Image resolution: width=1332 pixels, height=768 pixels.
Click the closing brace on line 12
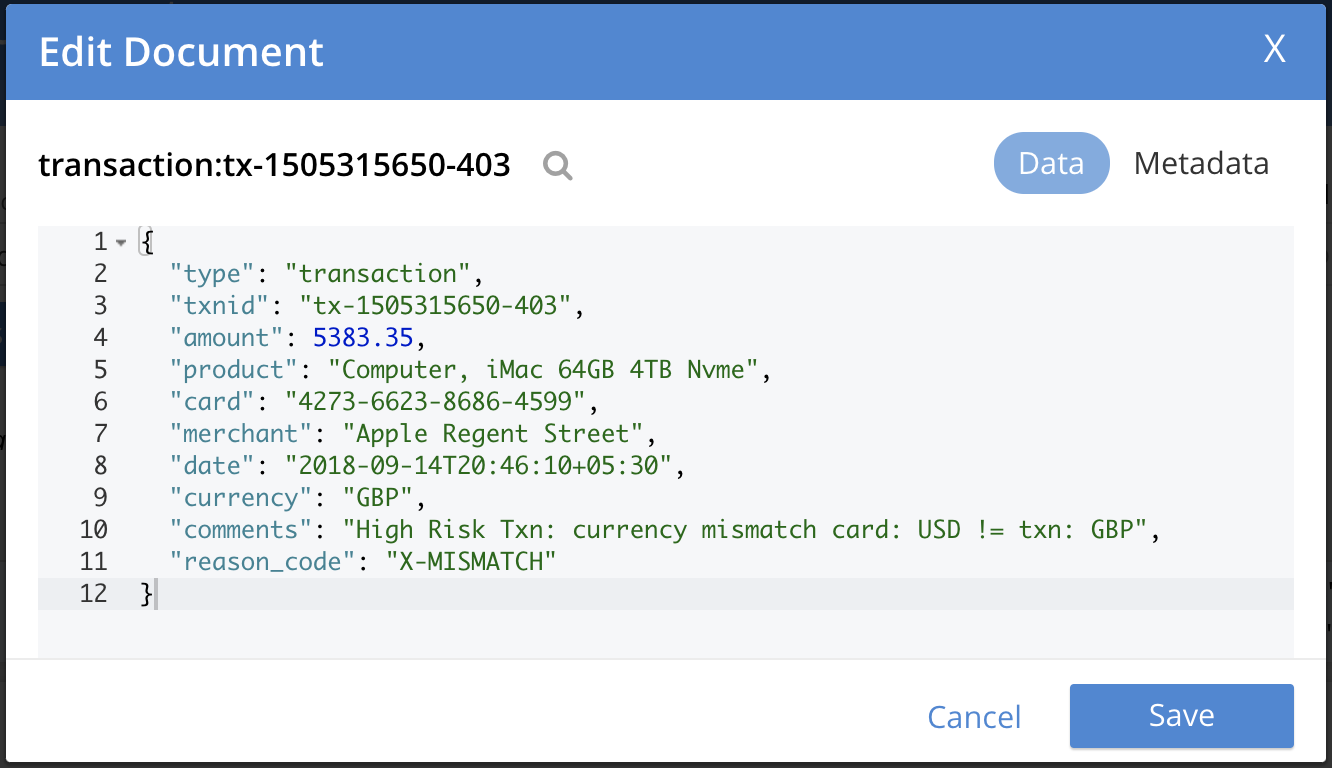tap(145, 593)
